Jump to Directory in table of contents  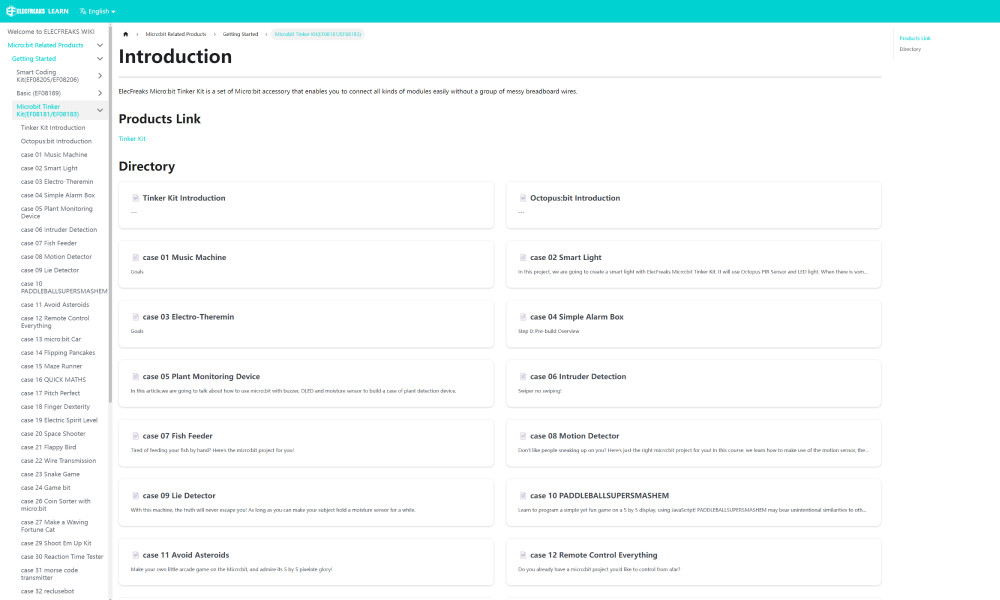point(910,49)
